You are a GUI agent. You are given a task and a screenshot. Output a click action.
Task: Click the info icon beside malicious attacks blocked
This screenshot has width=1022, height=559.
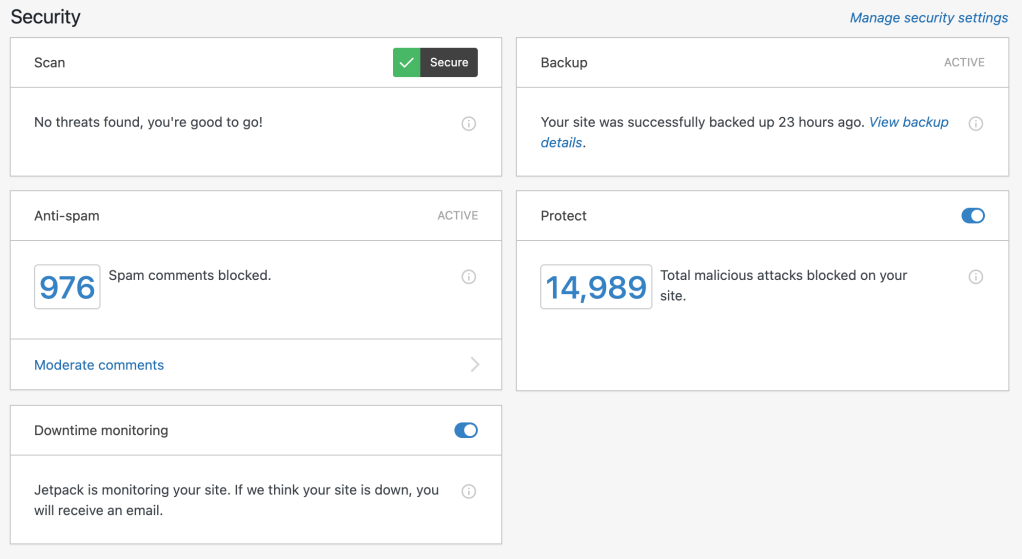tap(976, 277)
